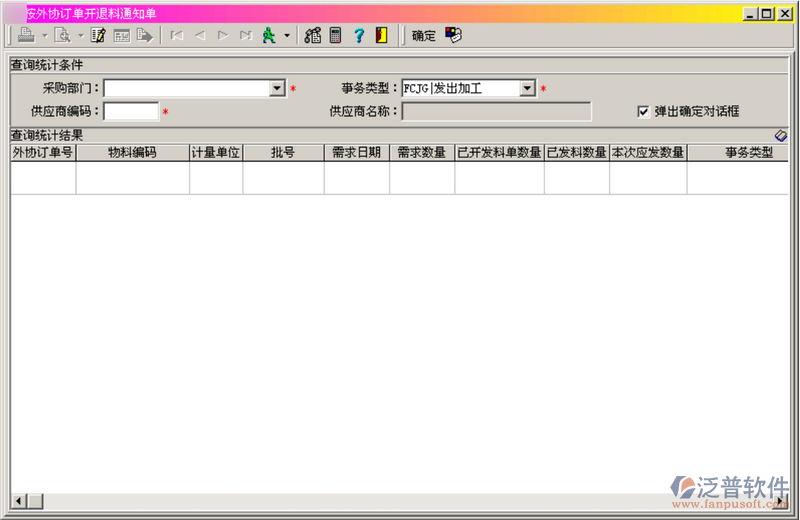Go to the next record

pyautogui.click(x=223, y=35)
